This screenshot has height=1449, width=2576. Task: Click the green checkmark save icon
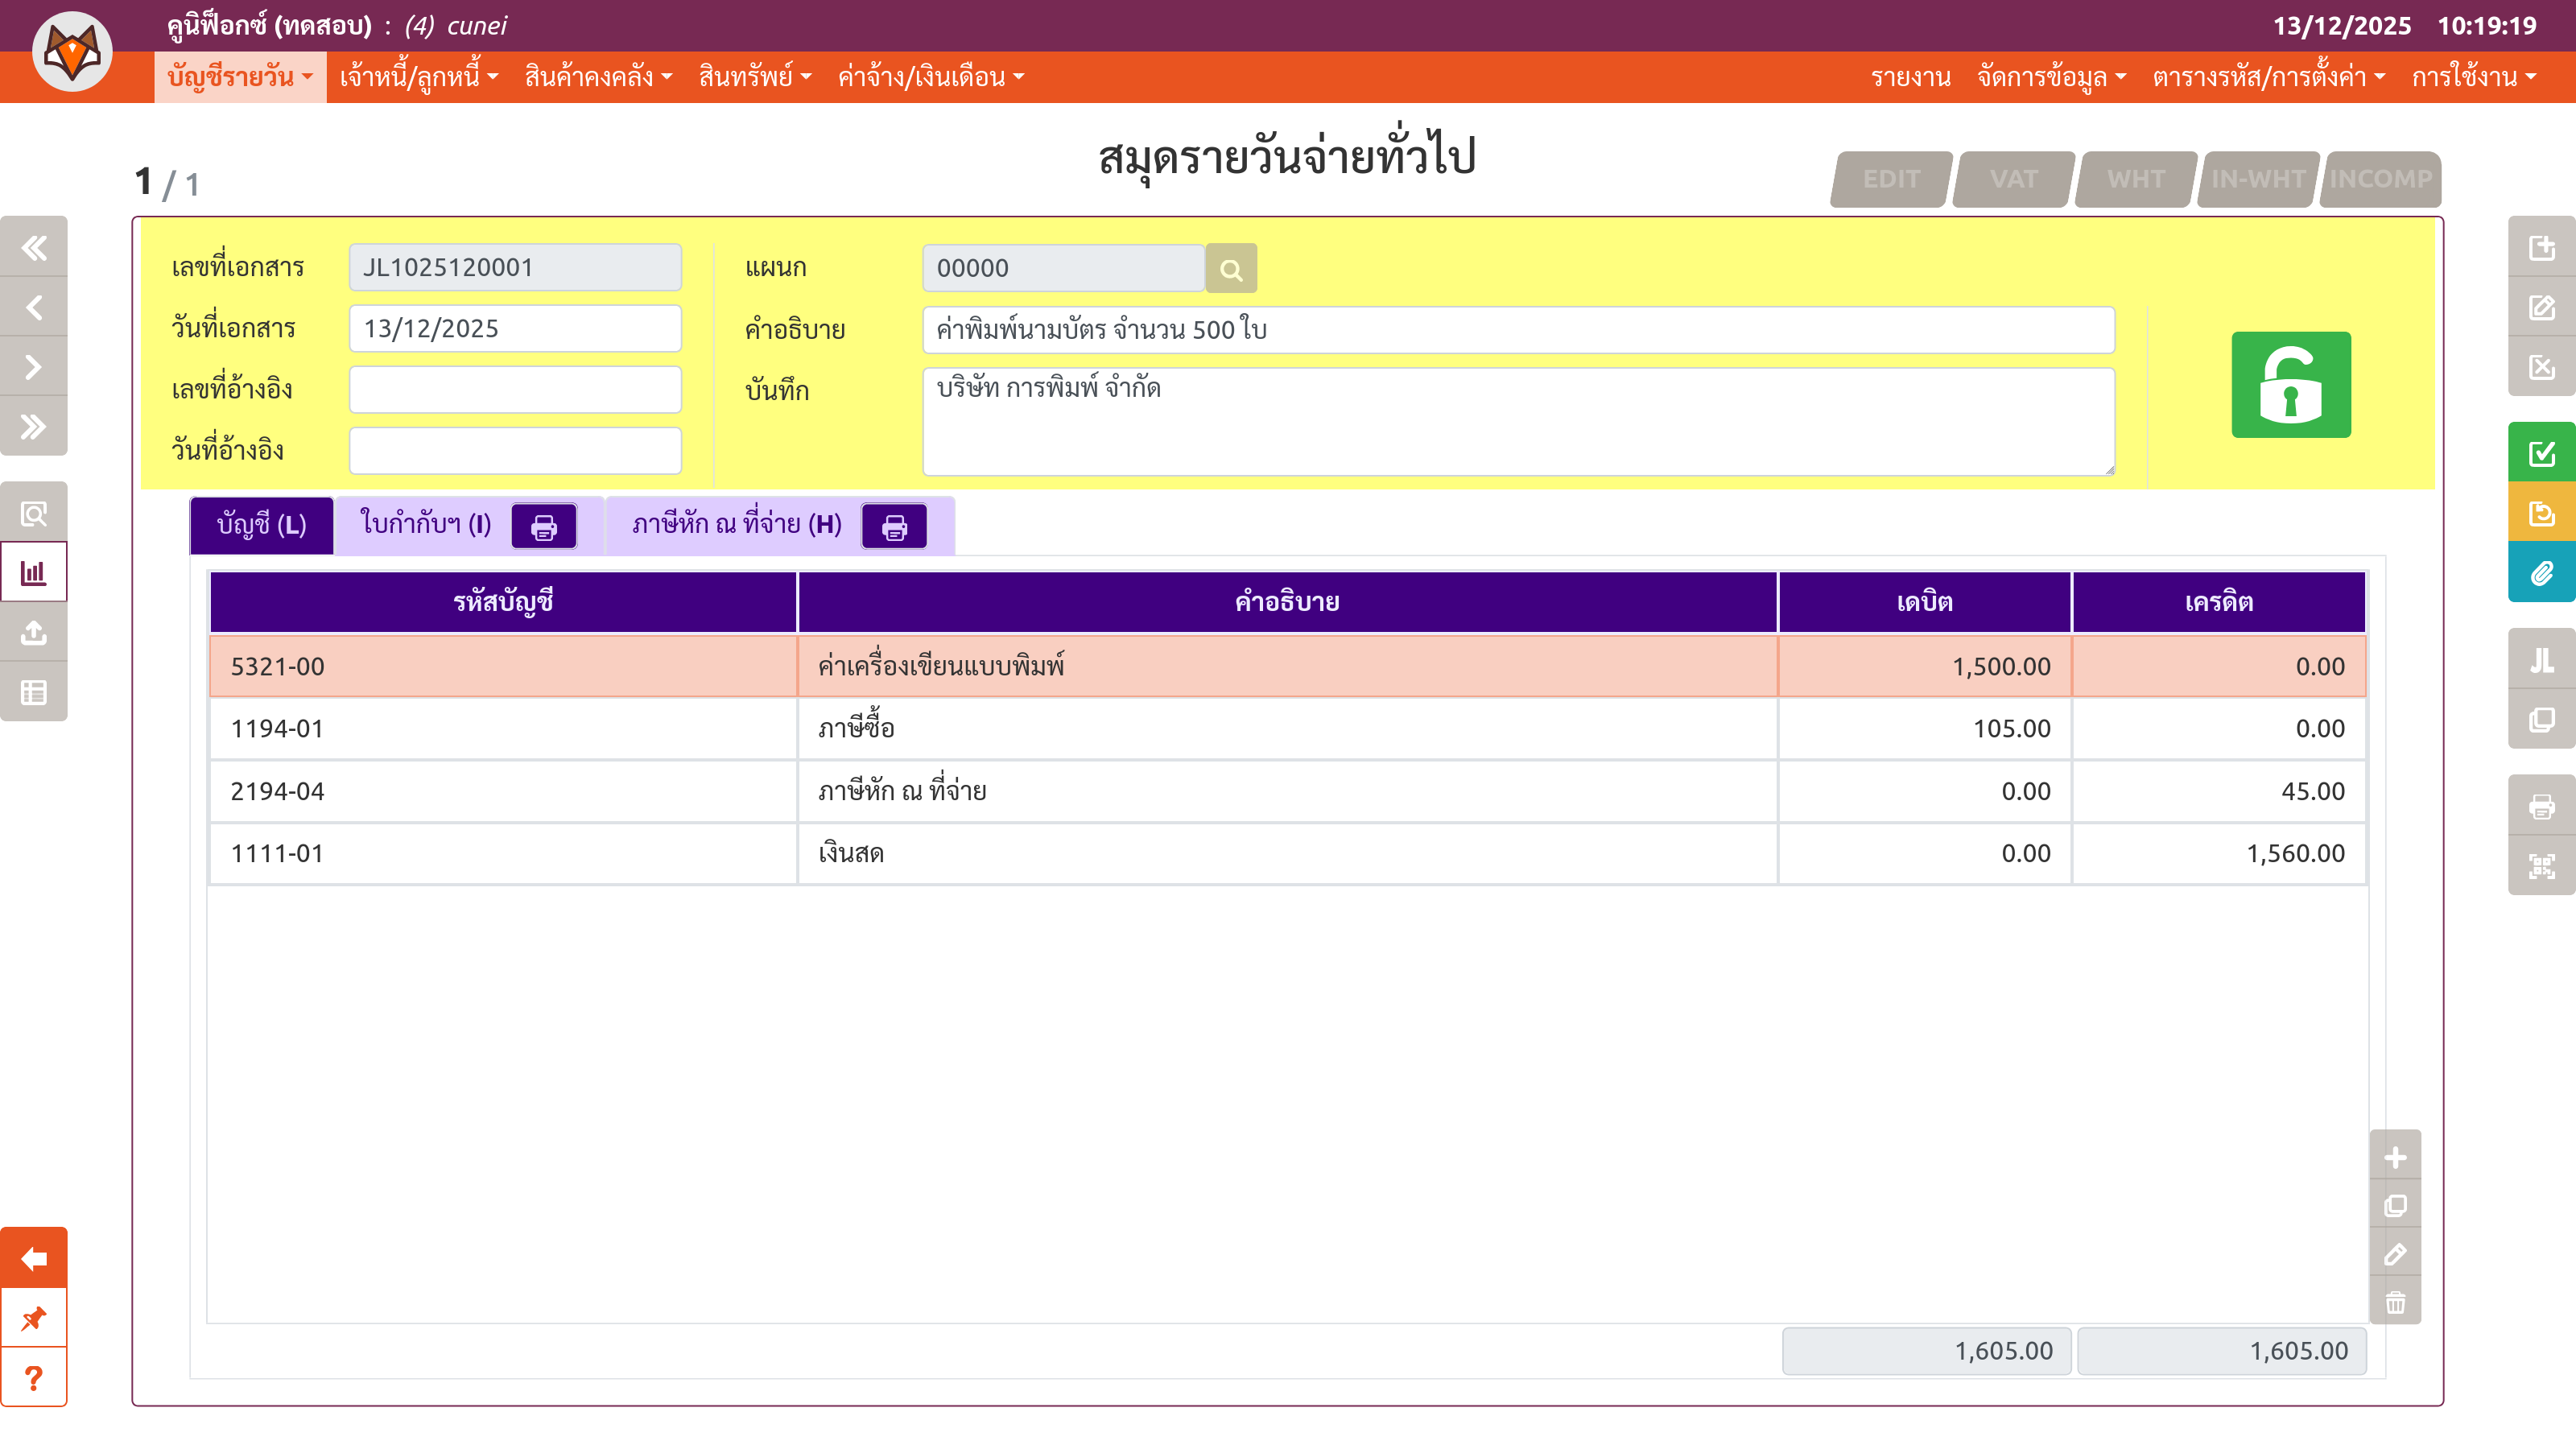2541,453
